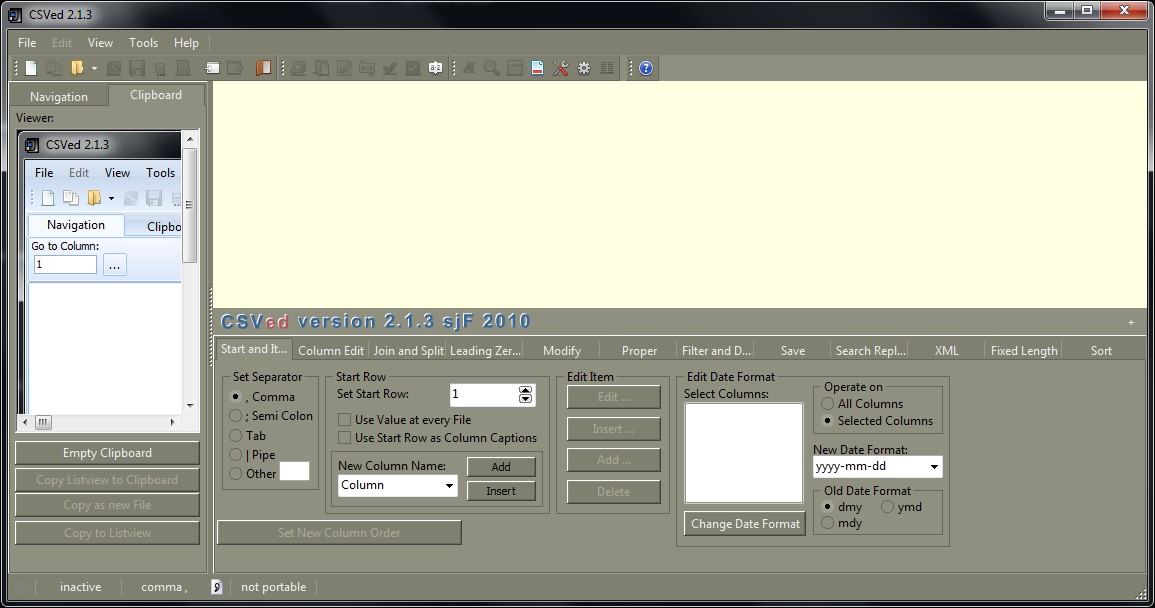This screenshot has width=1155, height=608.
Task: Open the XML tab
Action: 947,351
